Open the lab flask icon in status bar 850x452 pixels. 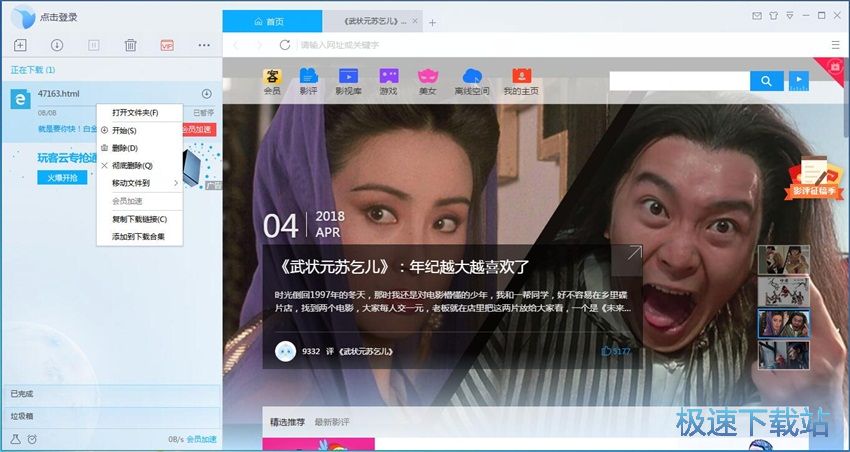(x=16, y=440)
